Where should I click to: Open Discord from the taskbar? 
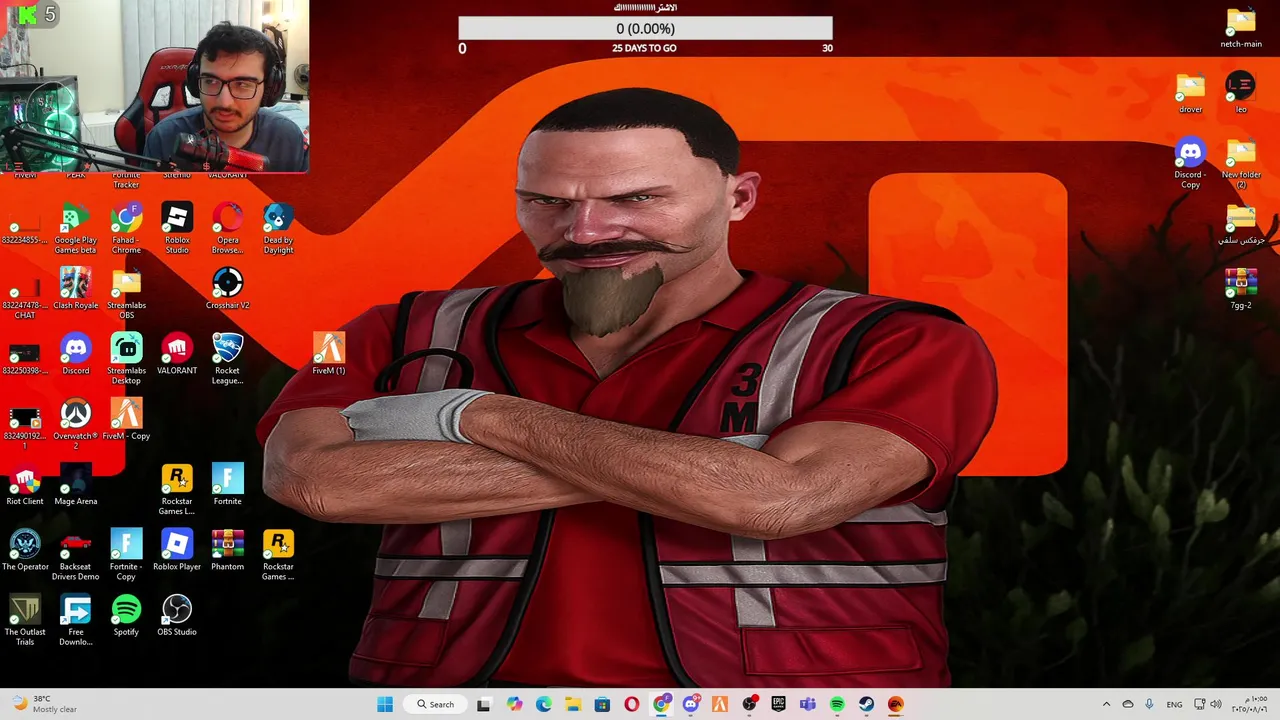[x=690, y=704]
